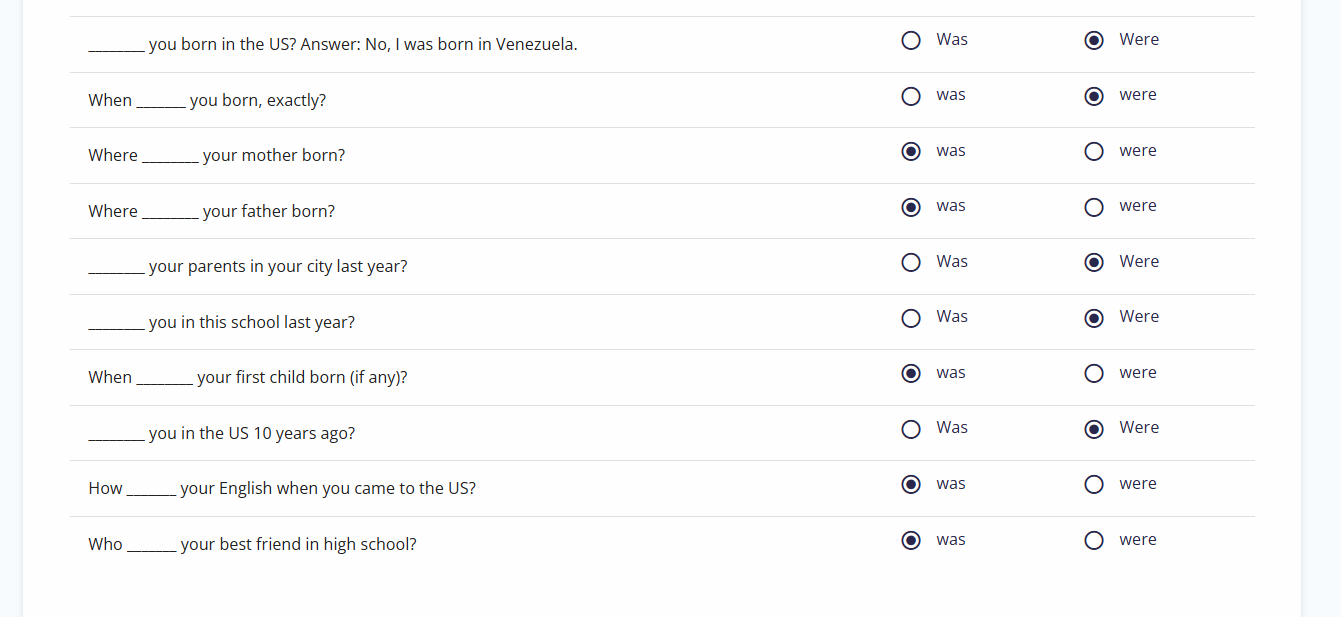Screen dimensions: 1341x617
Task: Mark 'were' for 'your father born' question
Action: tap(1095, 207)
